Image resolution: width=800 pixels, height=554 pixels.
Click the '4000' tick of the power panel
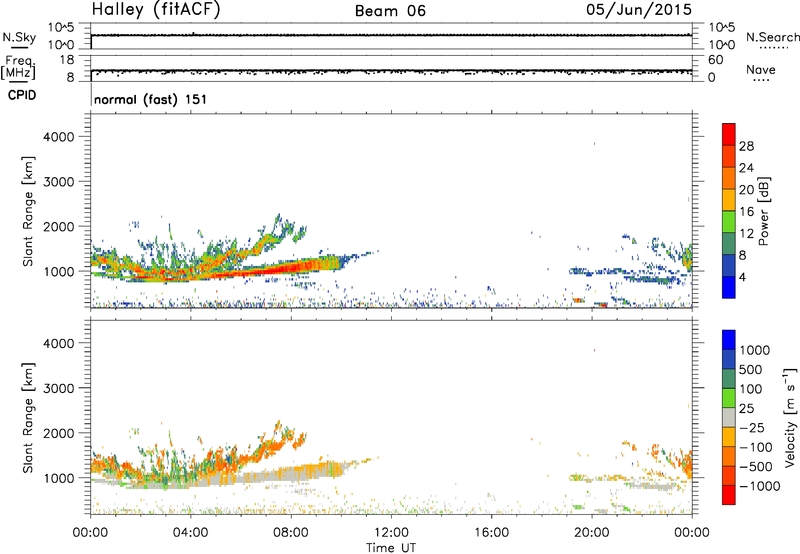click(58, 137)
